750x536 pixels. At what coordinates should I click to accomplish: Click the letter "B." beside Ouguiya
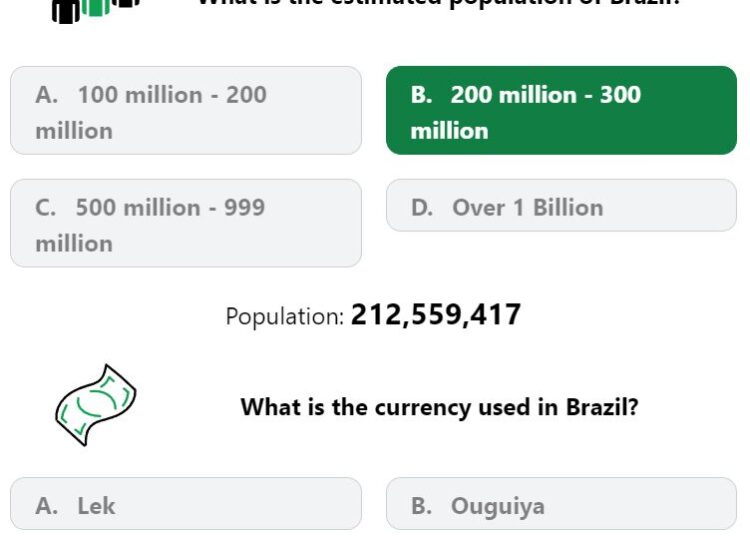[421, 506]
